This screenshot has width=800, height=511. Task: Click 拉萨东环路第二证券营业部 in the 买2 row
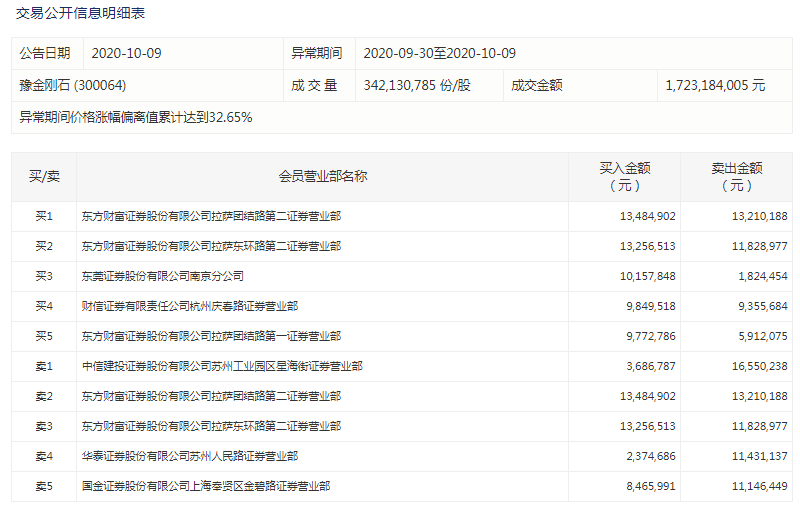click(211, 246)
